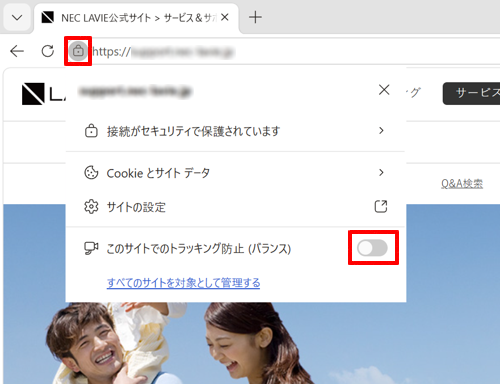Screen dimensions: 500x384
Task: Toggle tracking prevention switch for this site
Action: click(x=372, y=248)
